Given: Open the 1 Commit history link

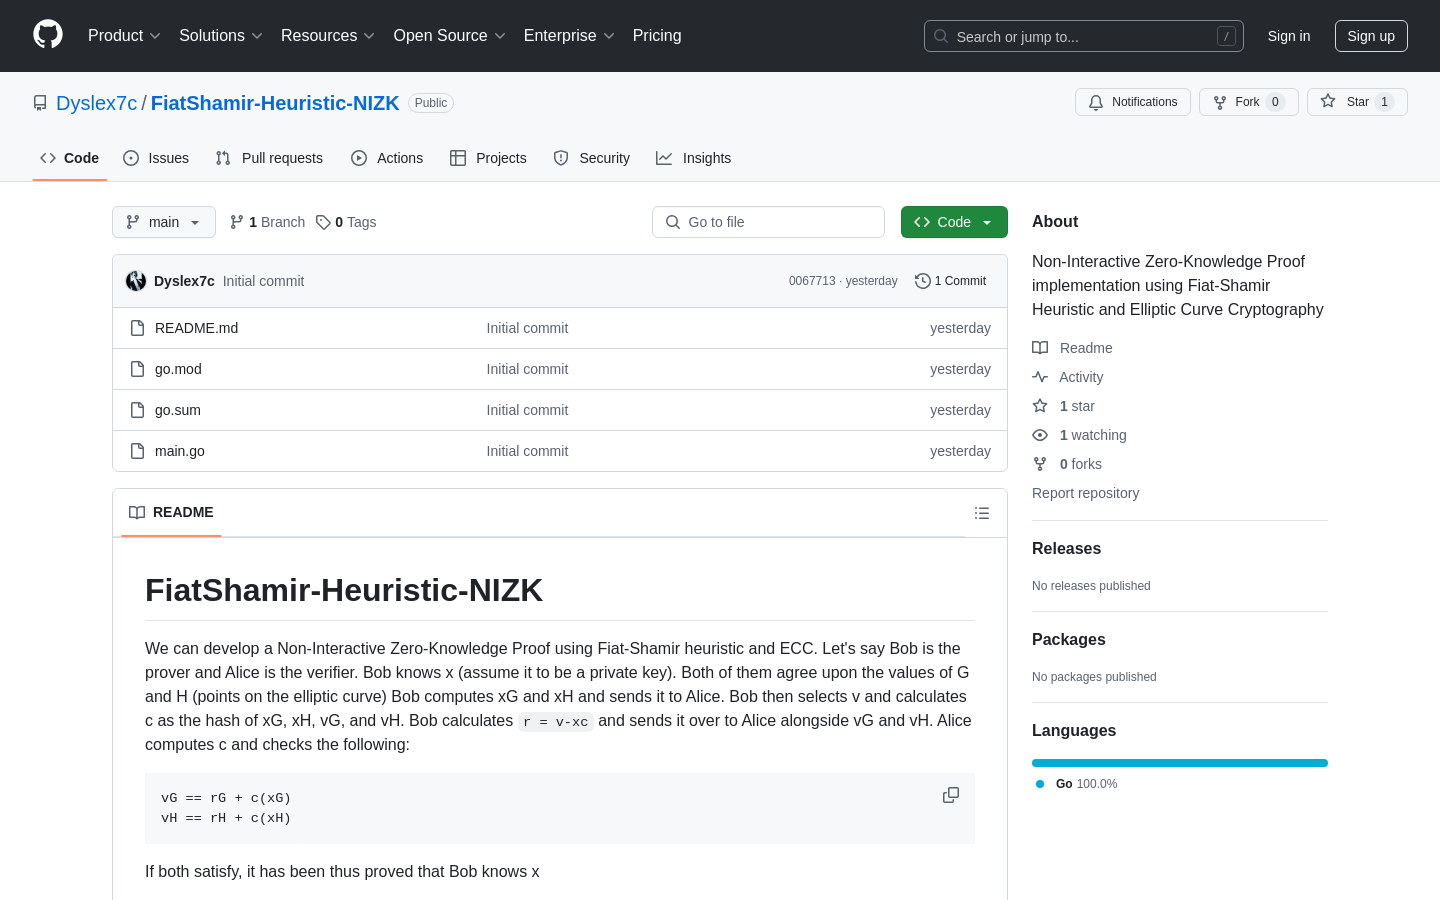Looking at the screenshot, I should pyautogui.click(x=951, y=281).
